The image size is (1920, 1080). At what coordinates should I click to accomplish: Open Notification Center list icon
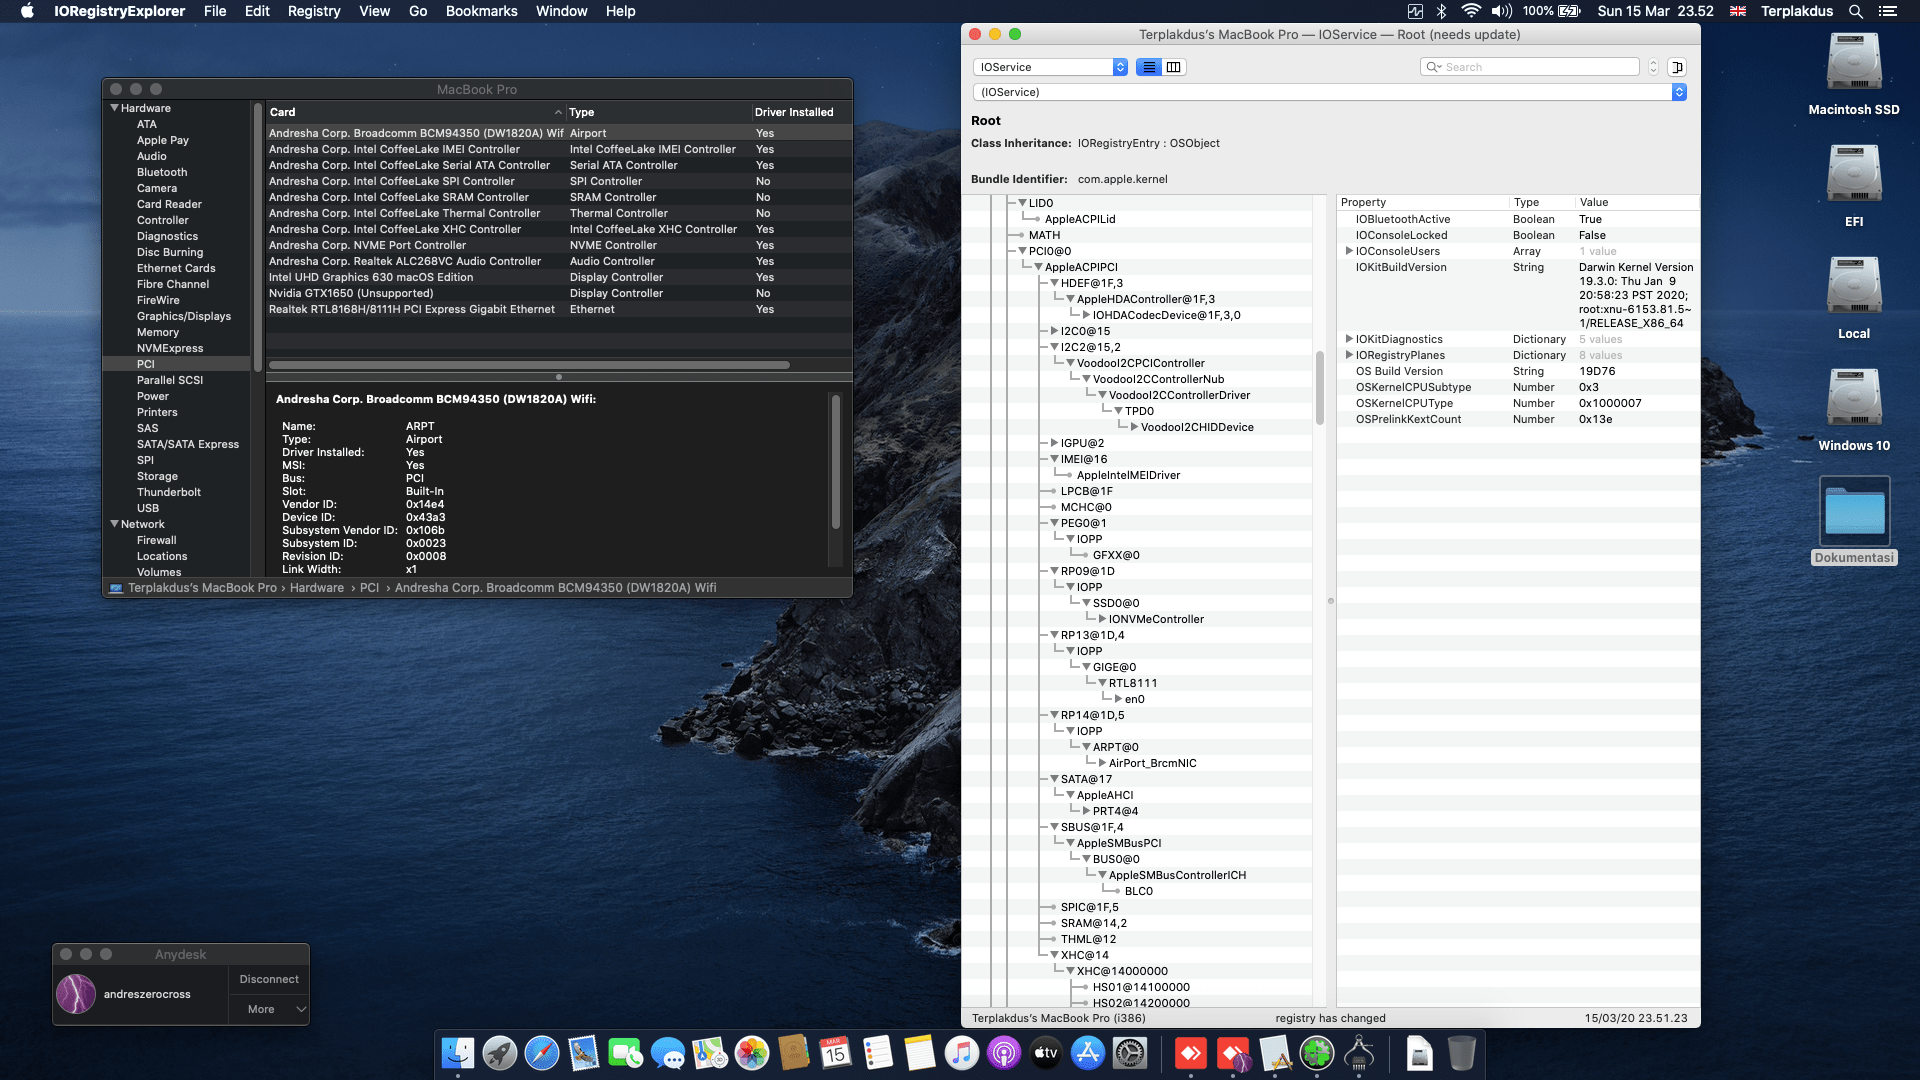tap(1887, 11)
